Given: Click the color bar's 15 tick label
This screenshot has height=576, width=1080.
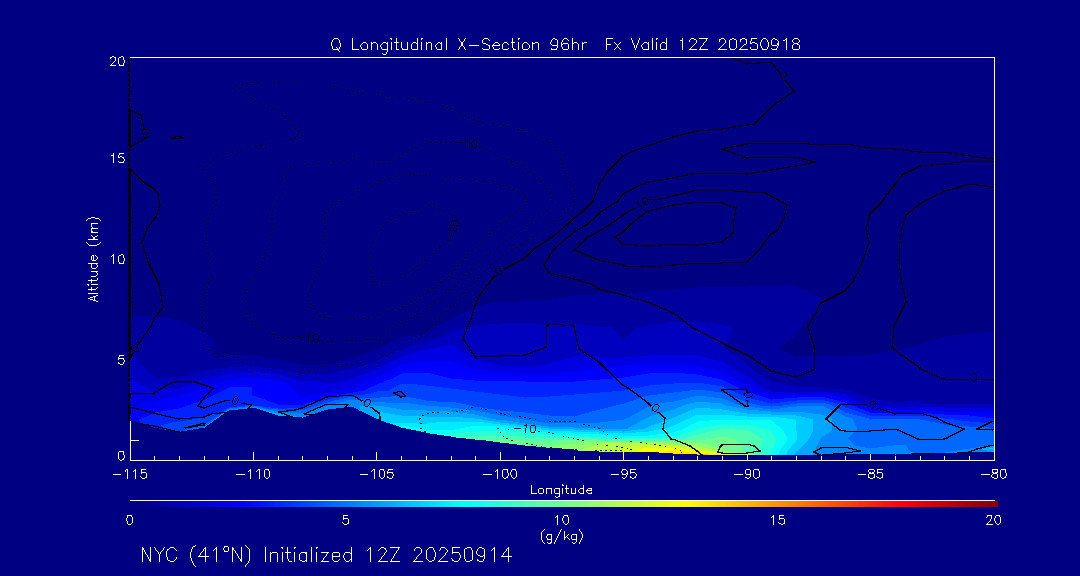Looking at the screenshot, I should click(777, 520).
